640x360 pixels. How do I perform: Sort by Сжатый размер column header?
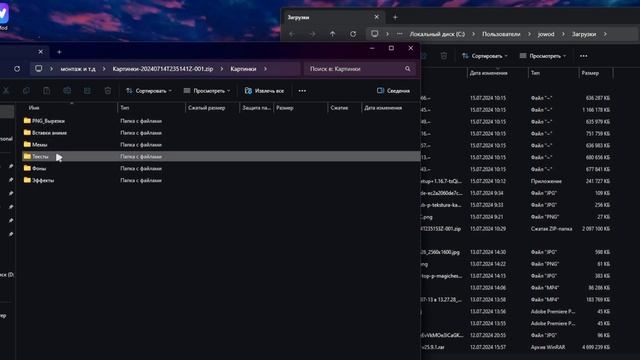click(207, 108)
